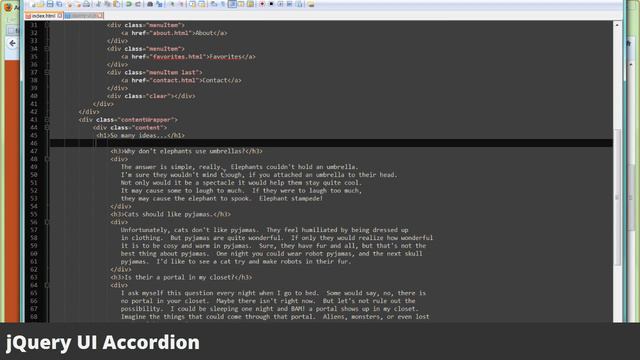Click 'menuItem last' class value

pyautogui.click(x=174, y=73)
